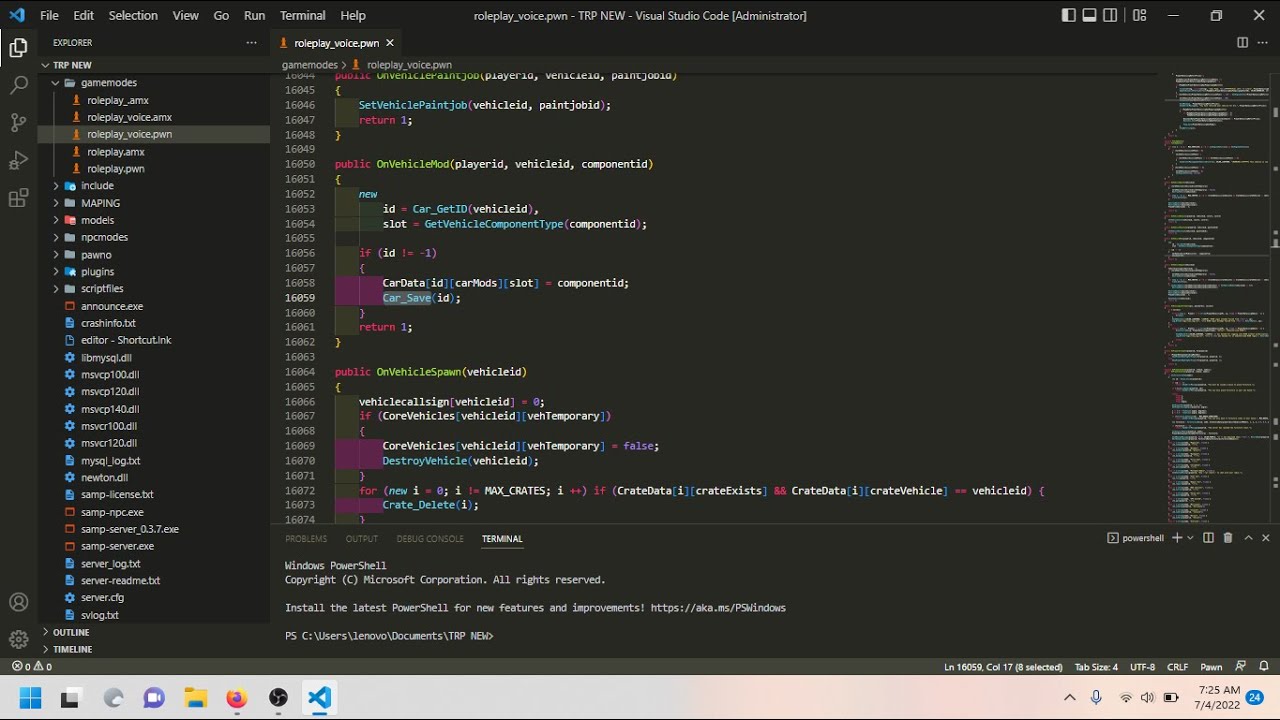Open notifications bell in status bar

1263,666
